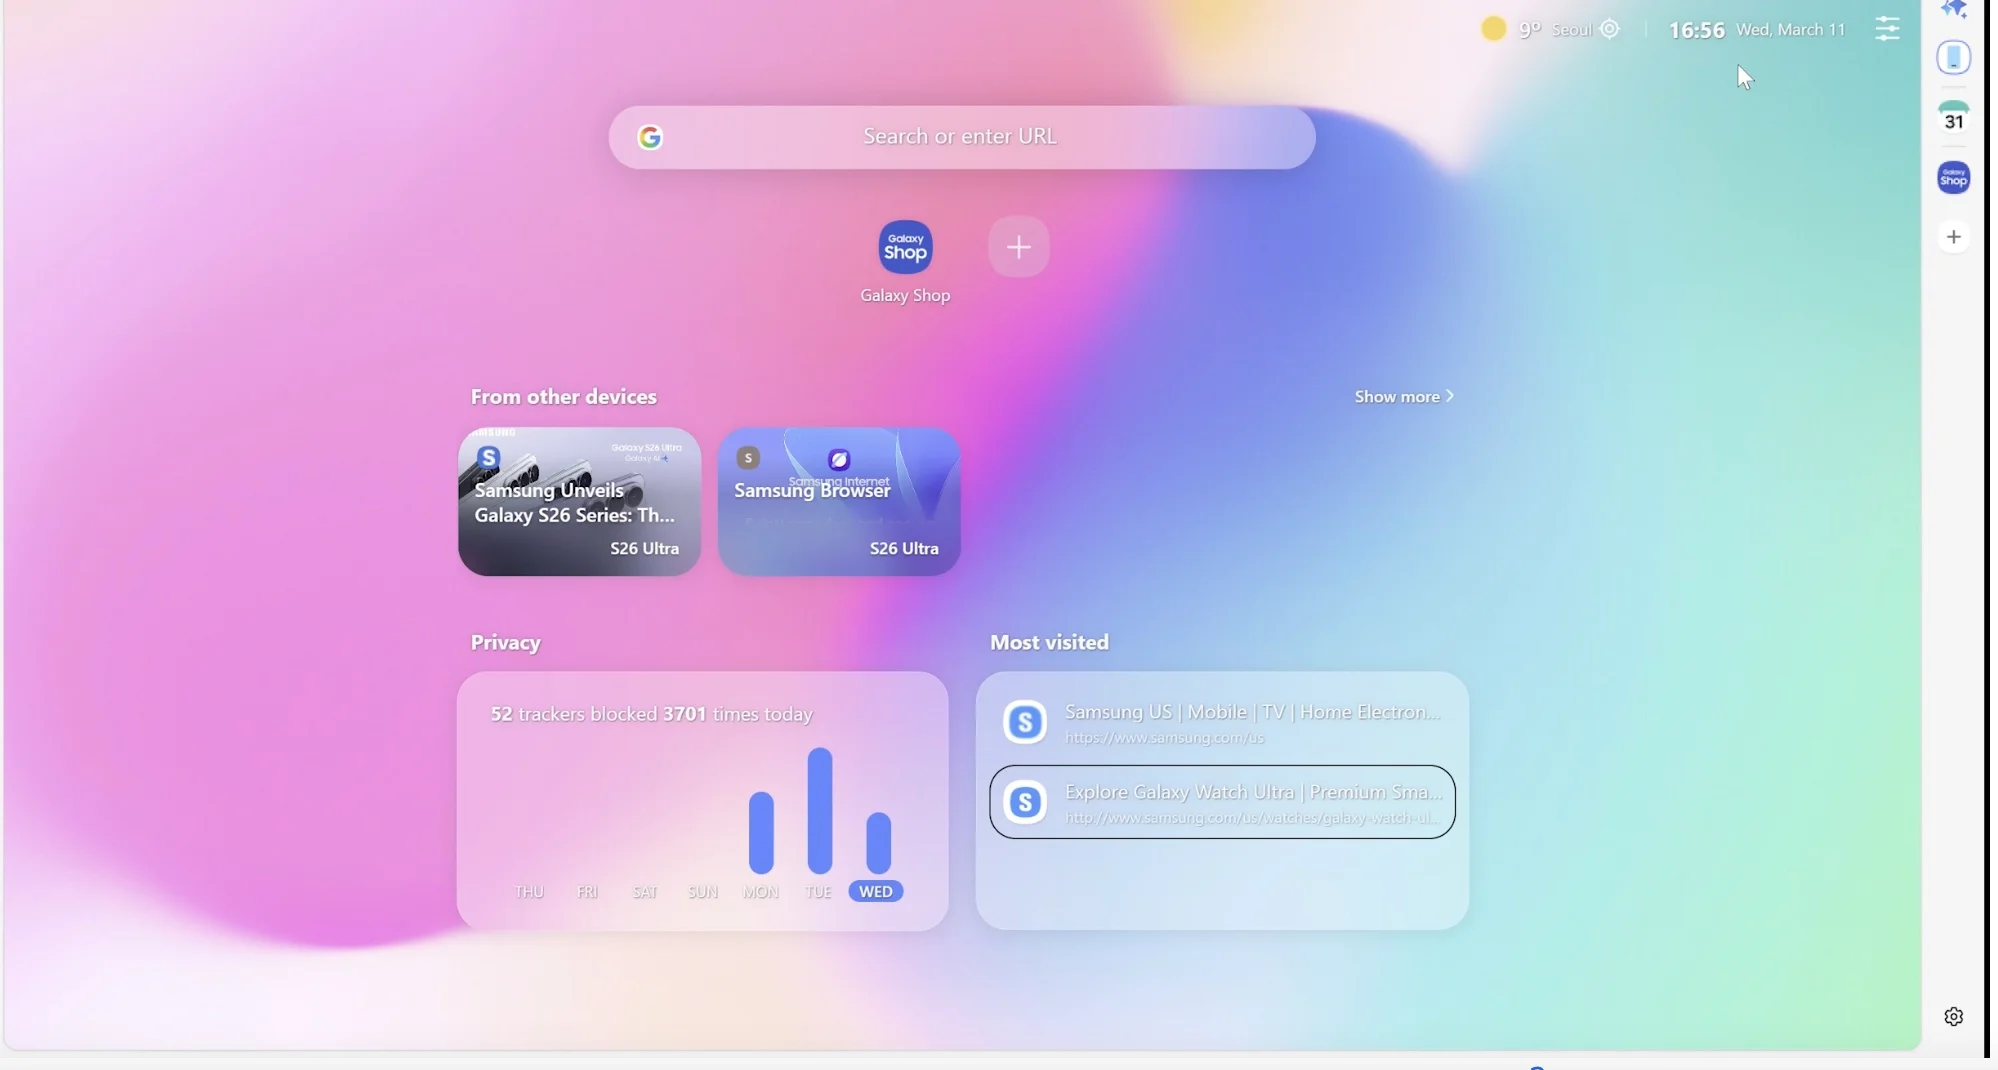Click the Google logo in search bar
Image resolution: width=1998 pixels, height=1070 pixels.
650,137
